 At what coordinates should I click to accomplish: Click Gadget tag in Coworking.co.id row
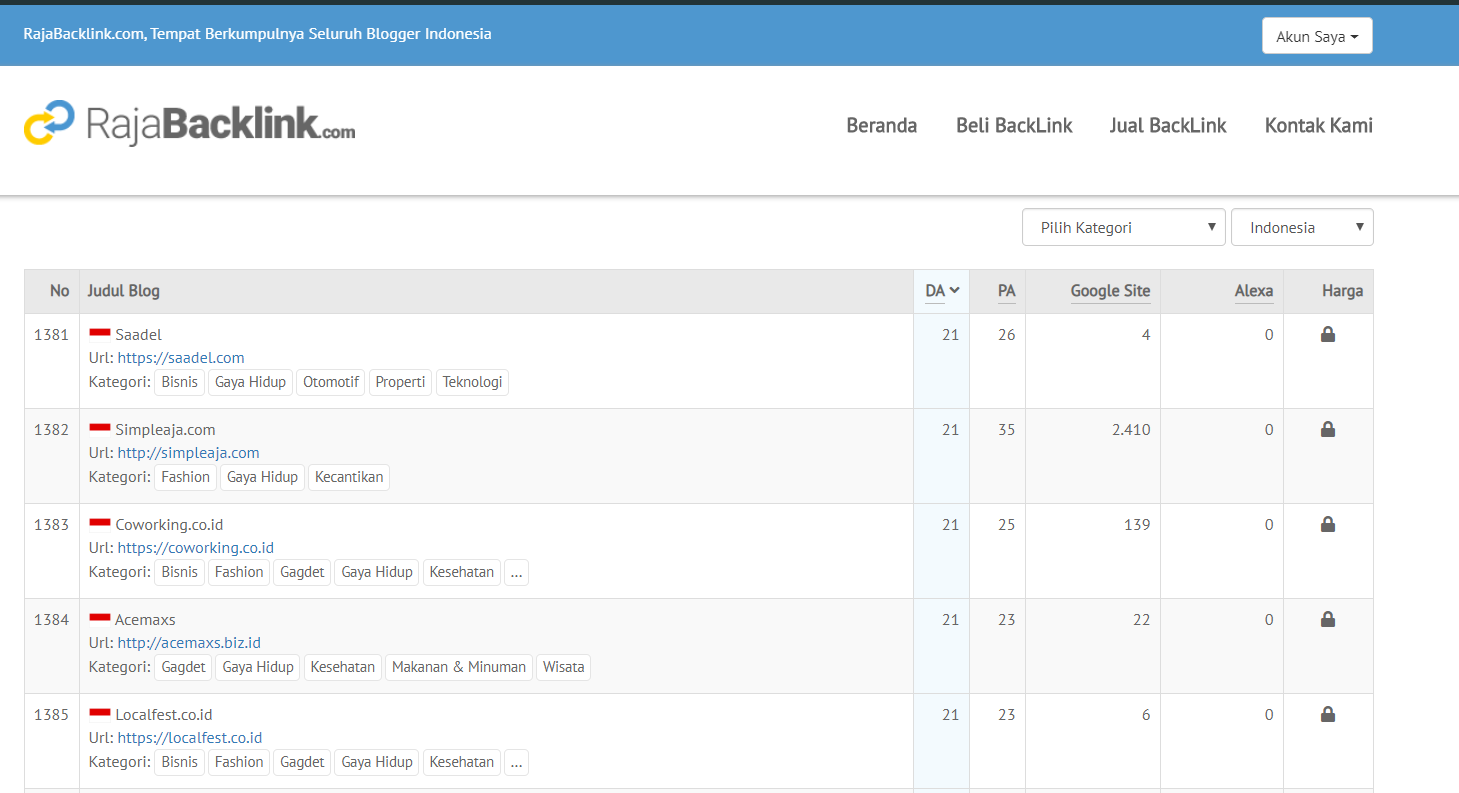(x=302, y=572)
